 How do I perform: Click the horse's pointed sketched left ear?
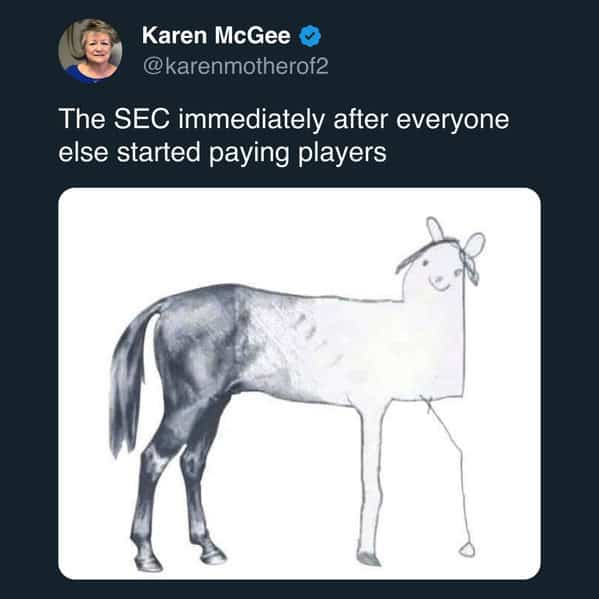tap(436, 228)
